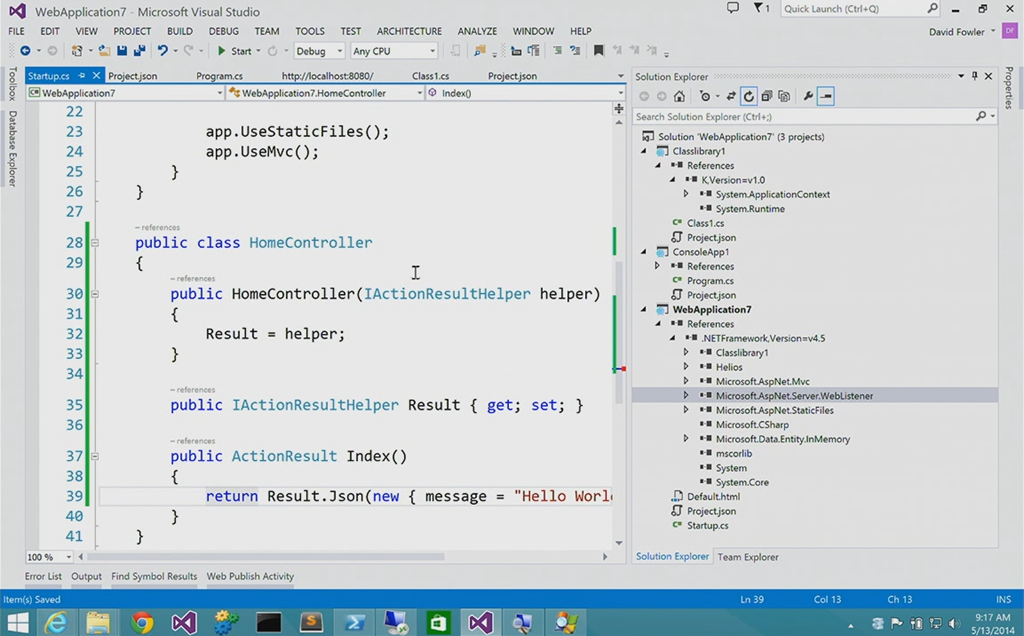Click the Solution Explorer Home icon

click(x=679, y=97)
